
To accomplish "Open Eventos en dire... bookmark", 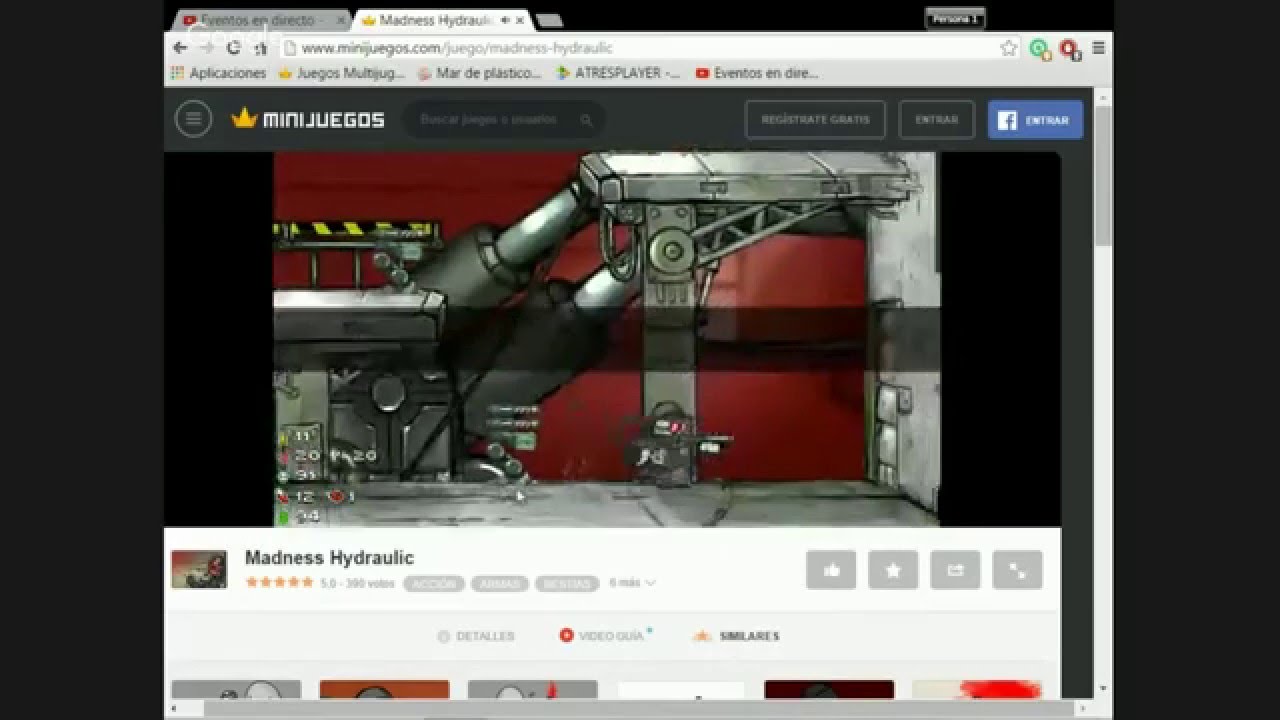I will (756, 73).
